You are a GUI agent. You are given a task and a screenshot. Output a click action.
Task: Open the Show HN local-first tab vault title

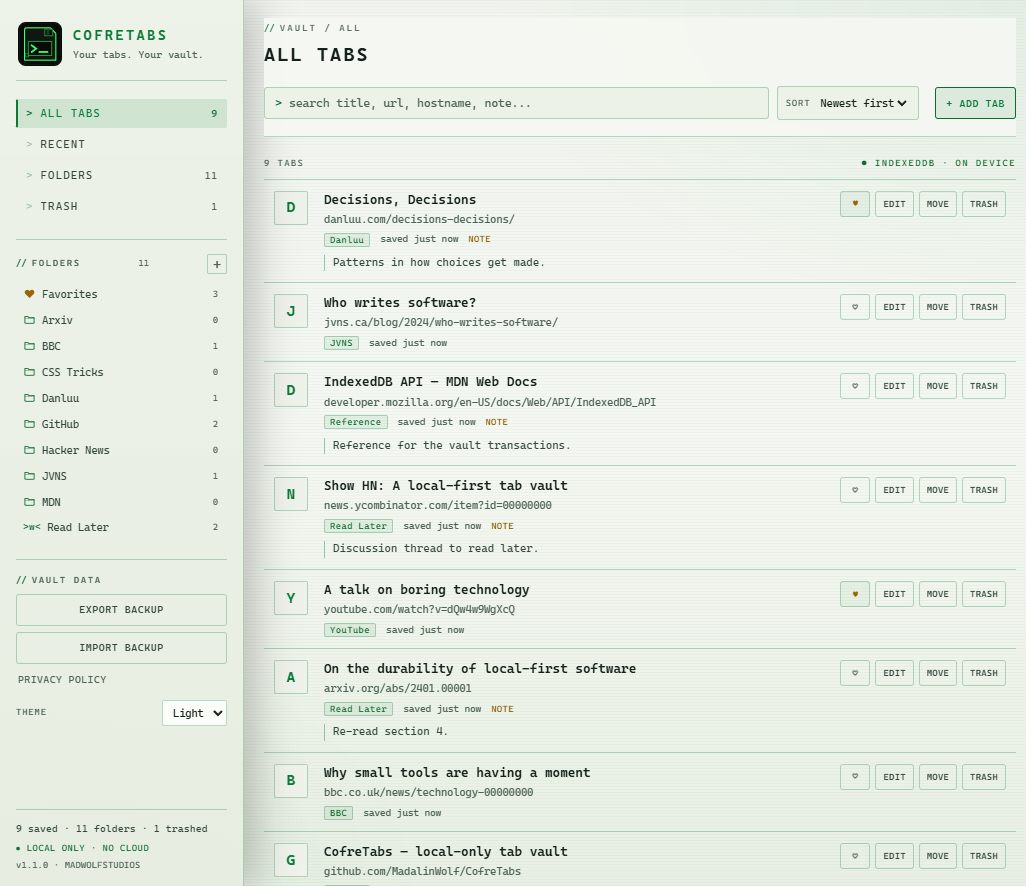pos(446,486)
